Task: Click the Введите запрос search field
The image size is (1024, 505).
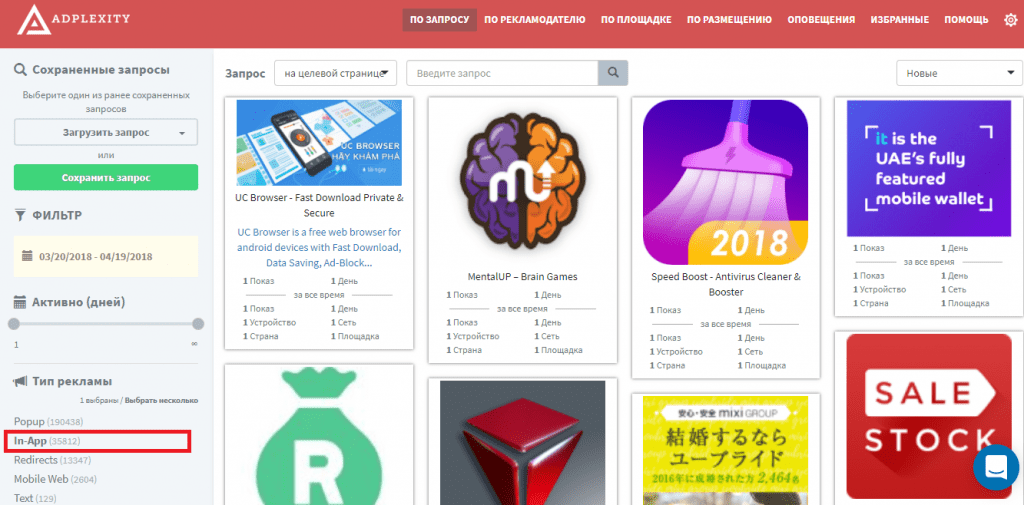Action: click(x=502, y=73)
